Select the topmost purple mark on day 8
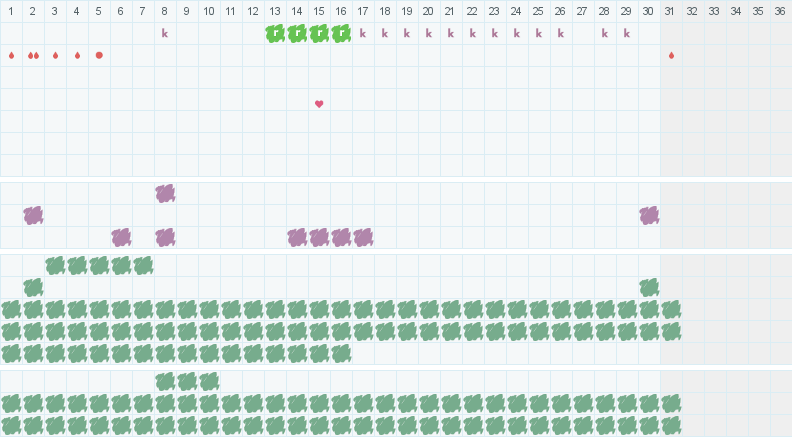 165,193
